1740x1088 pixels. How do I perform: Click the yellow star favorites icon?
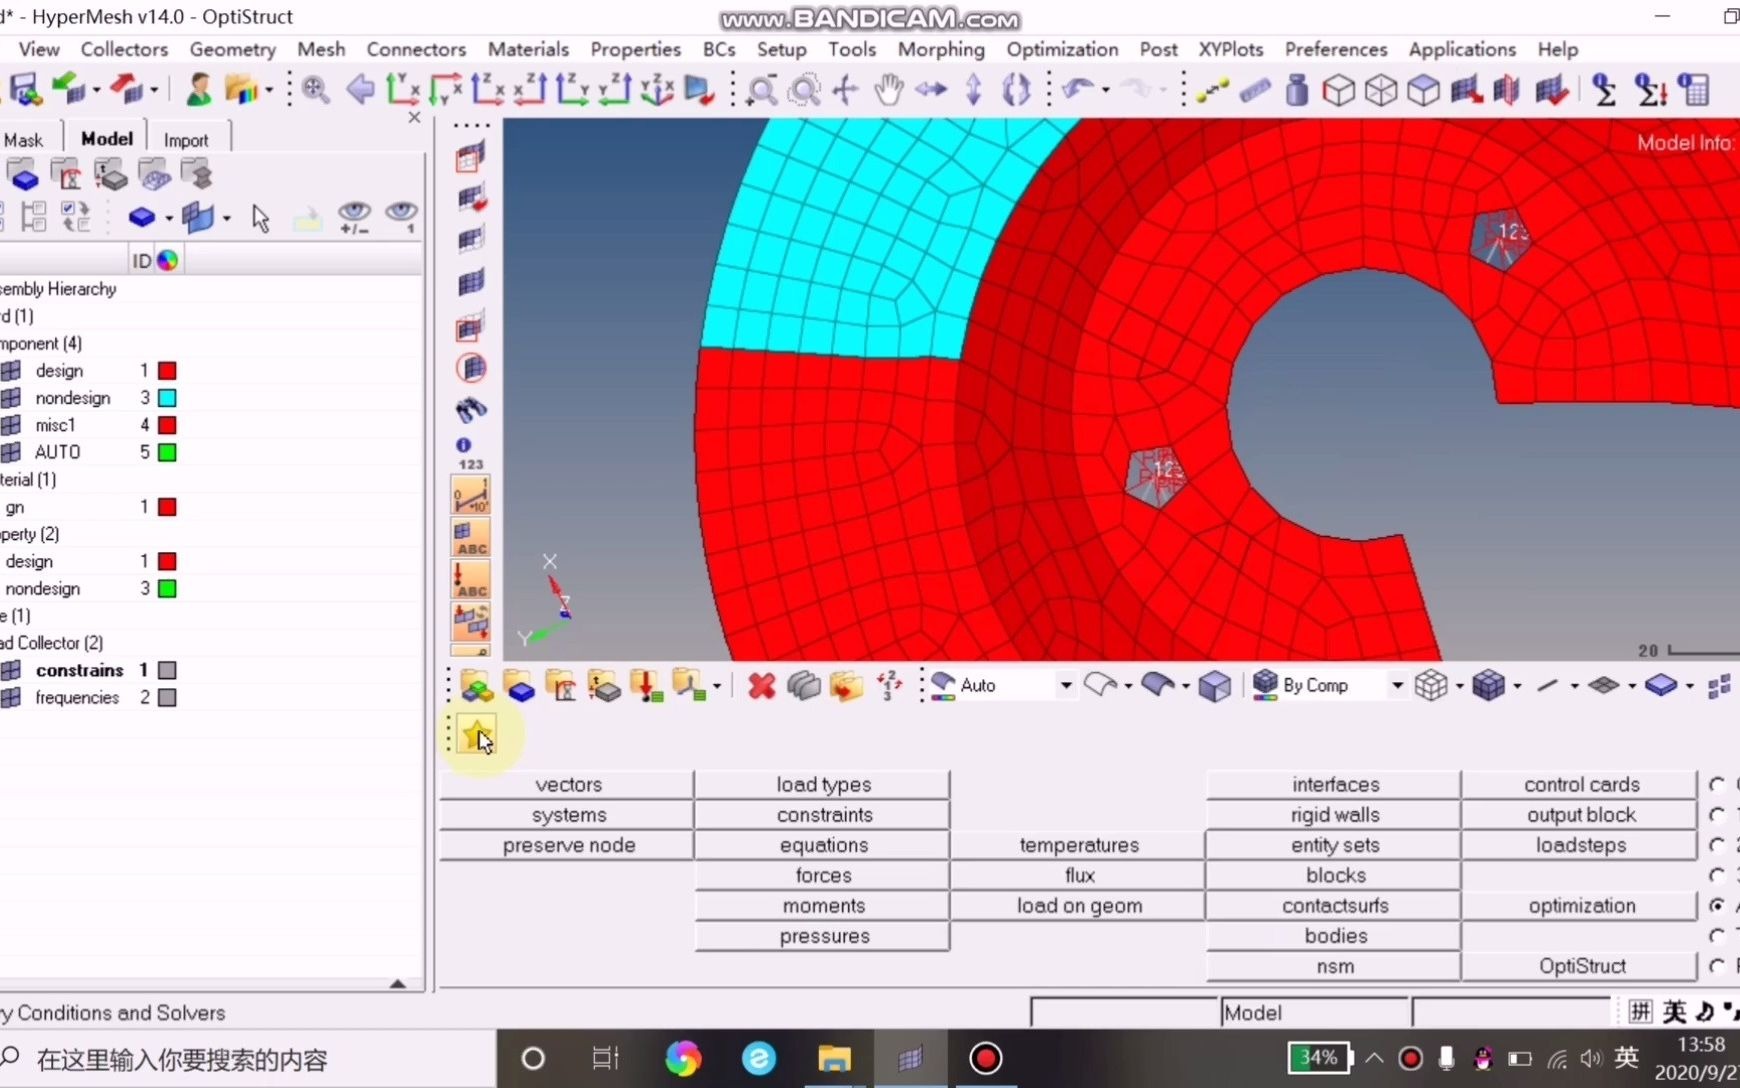[476, 736]
